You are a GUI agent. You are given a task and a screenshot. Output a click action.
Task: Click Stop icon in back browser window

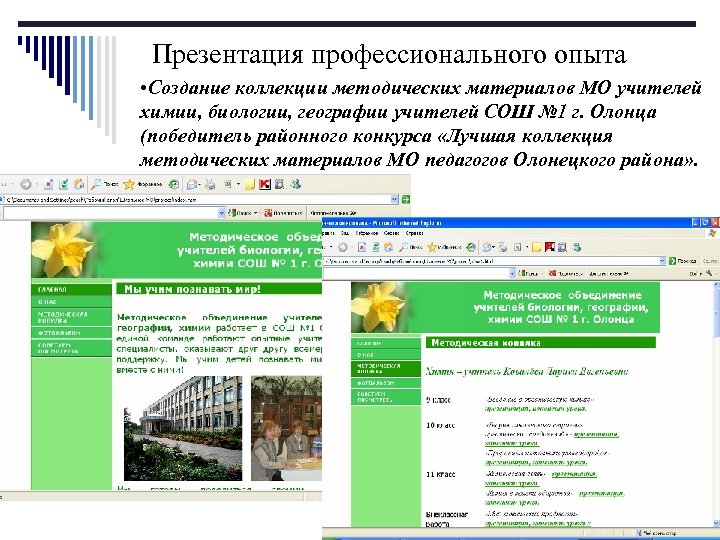(48, 185)
